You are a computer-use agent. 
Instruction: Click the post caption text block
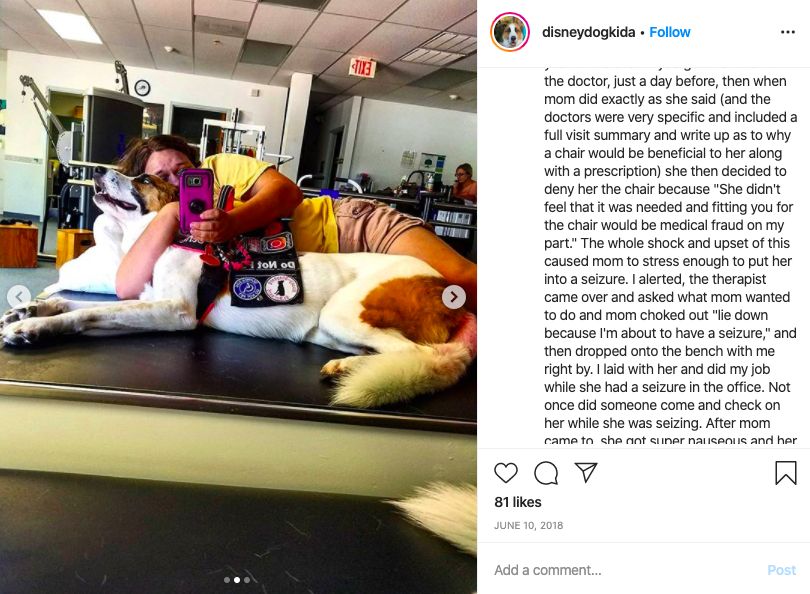(x=671, y=257)
